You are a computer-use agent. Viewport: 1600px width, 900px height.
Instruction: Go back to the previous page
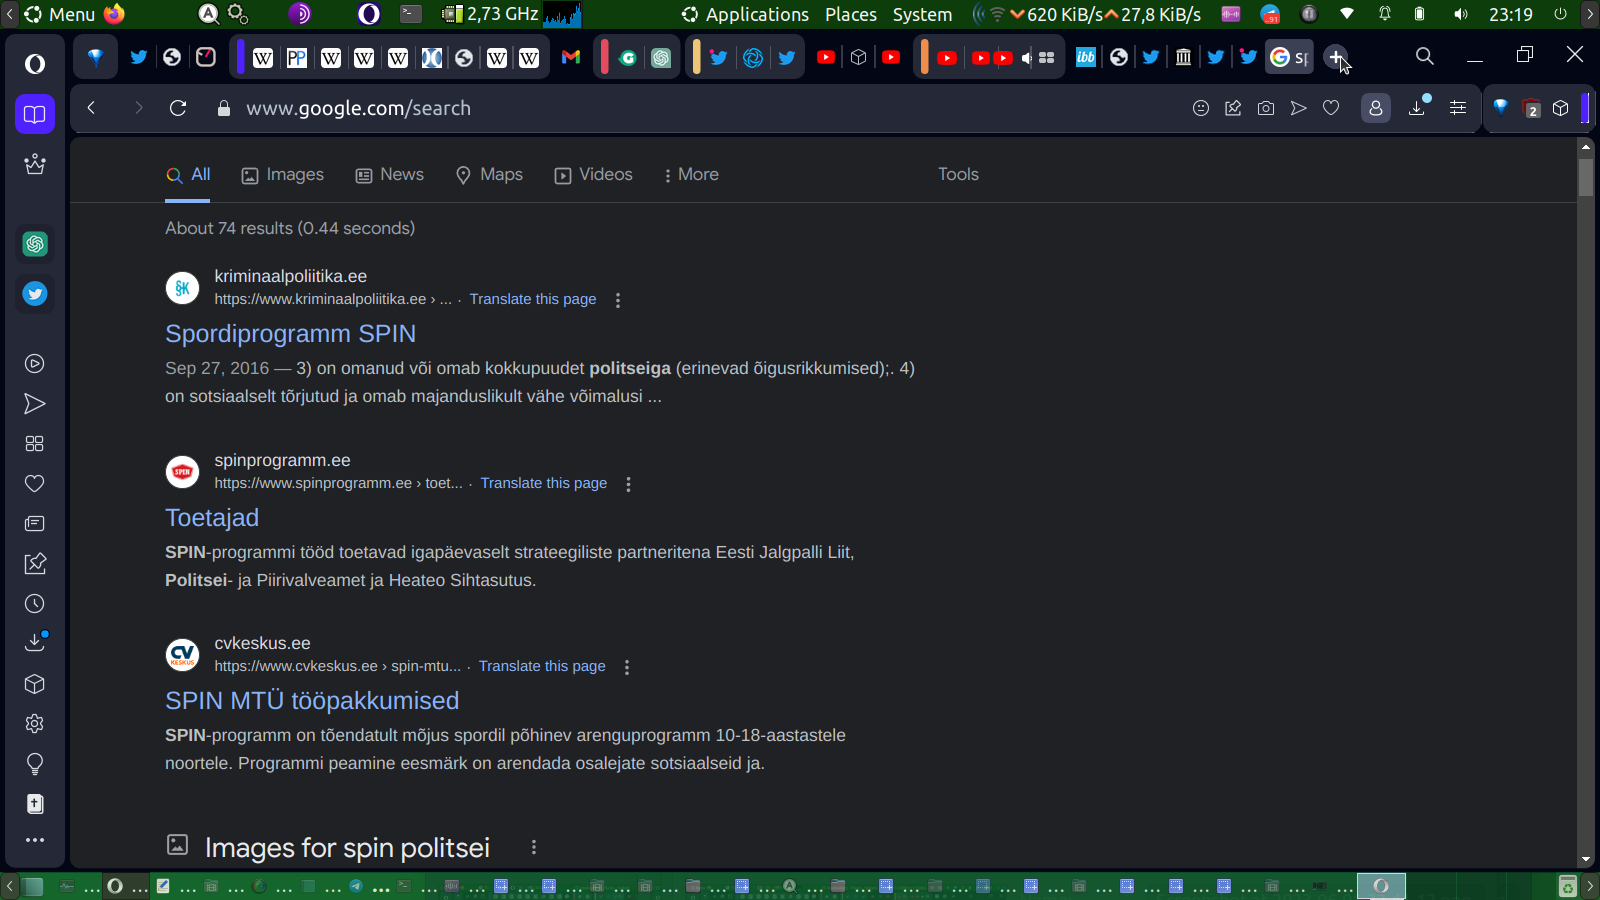(x=91, y=108)
